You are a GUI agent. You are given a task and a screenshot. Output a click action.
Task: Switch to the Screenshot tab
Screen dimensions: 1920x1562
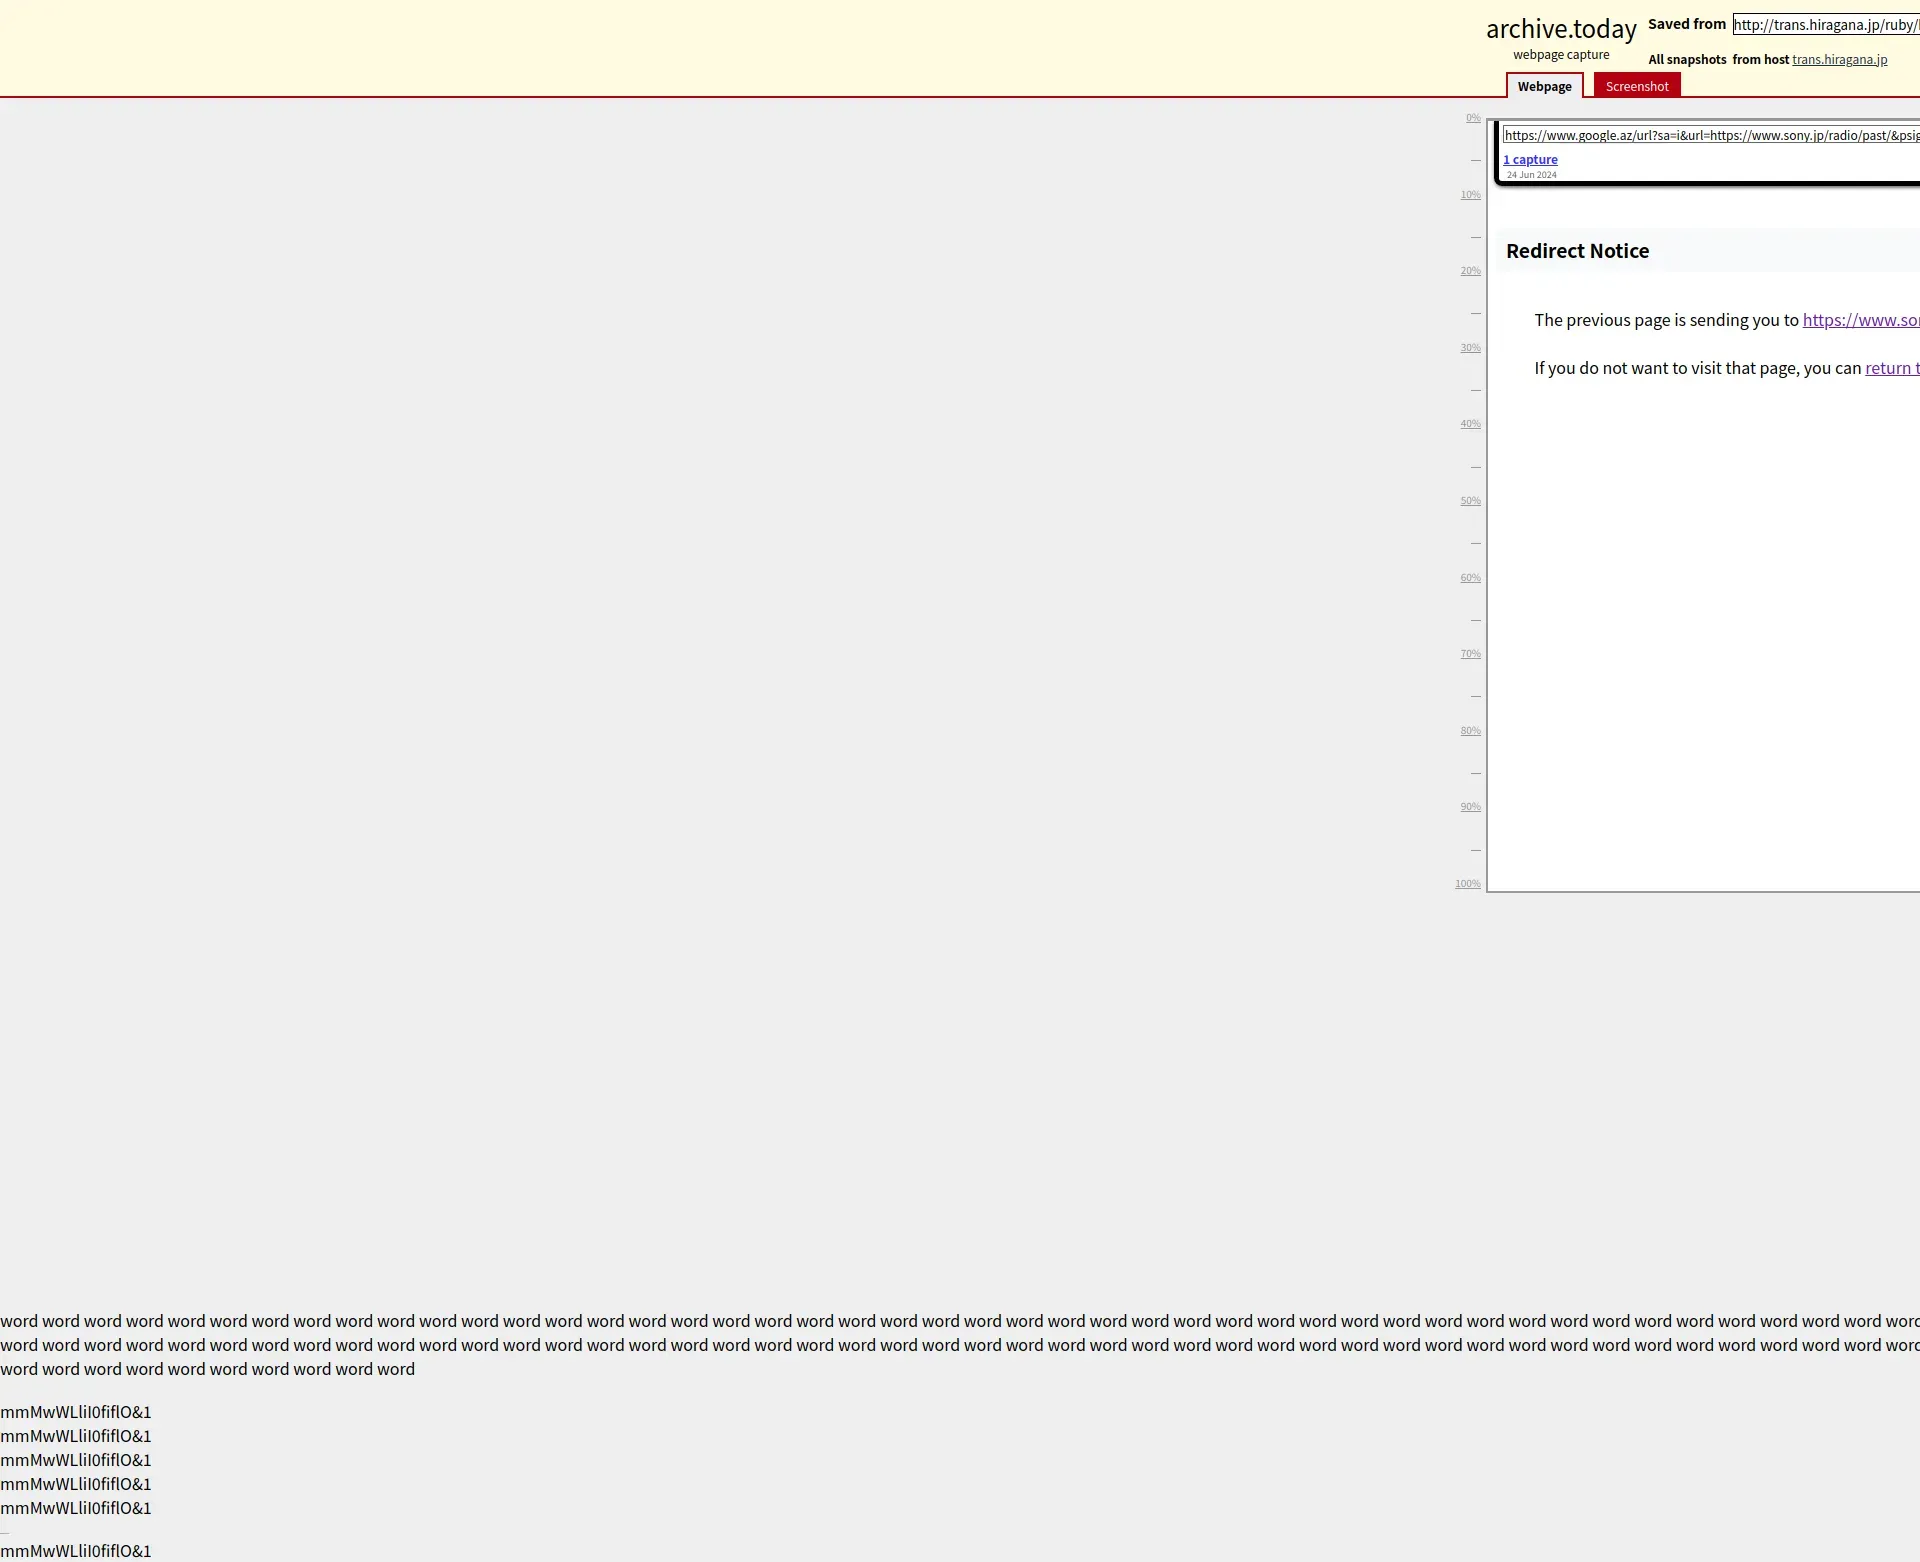pos(1636,86)
